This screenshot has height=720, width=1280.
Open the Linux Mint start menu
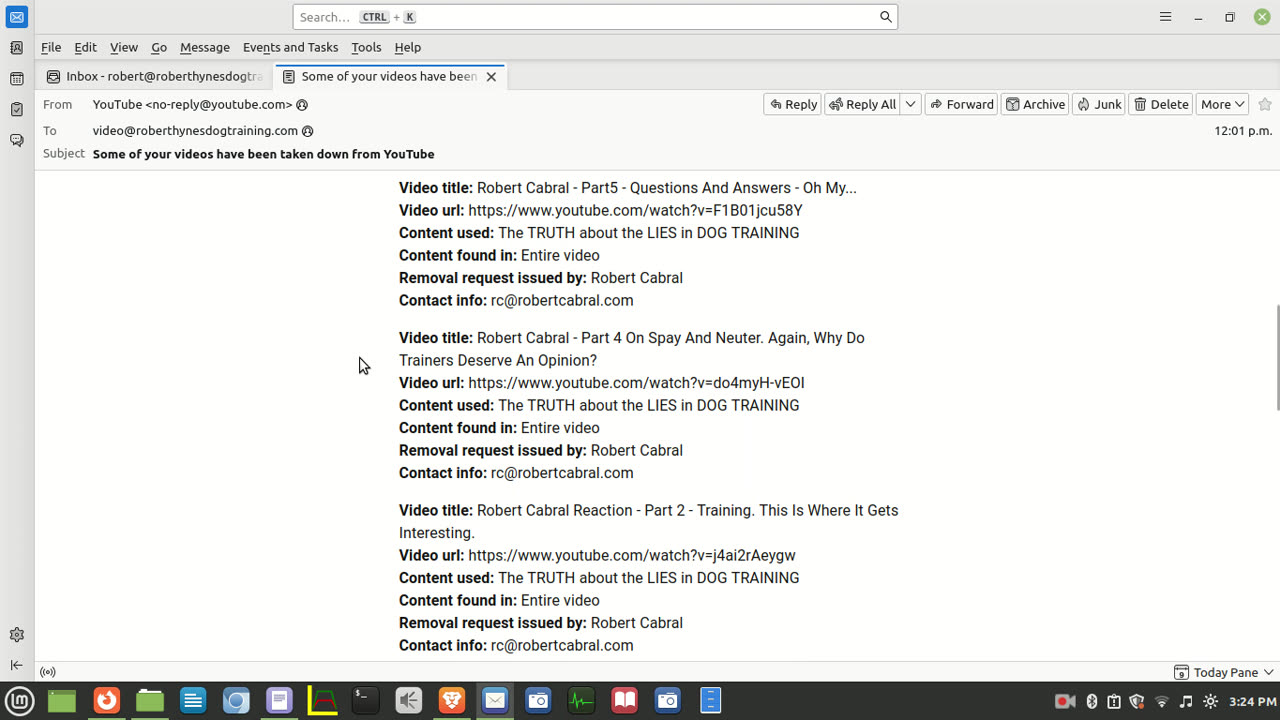click(20, 701)
